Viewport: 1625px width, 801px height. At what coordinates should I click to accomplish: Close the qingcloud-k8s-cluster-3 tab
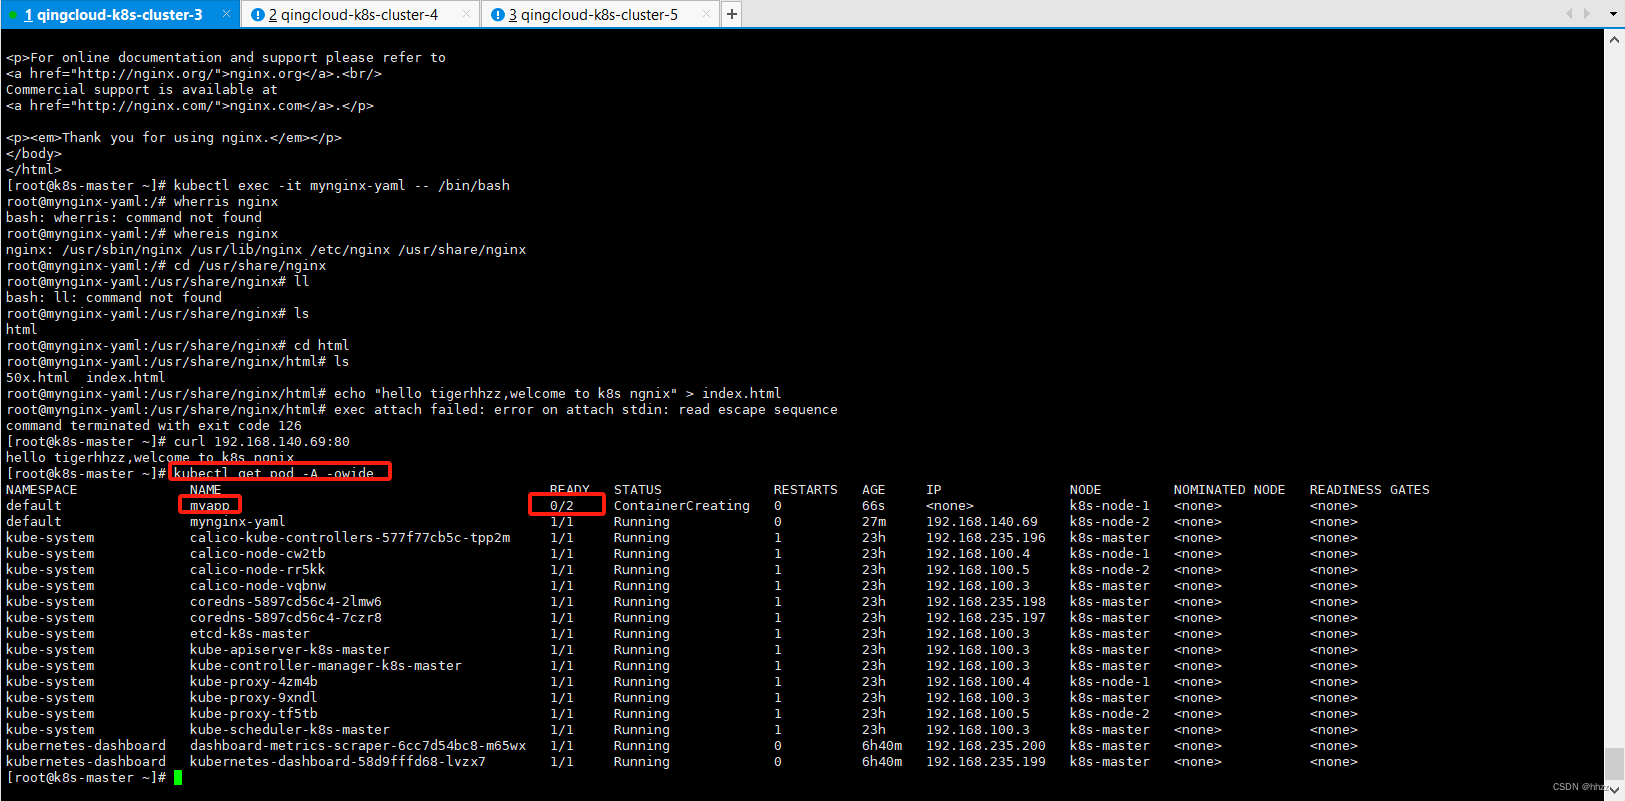click(x=226, y=14)
